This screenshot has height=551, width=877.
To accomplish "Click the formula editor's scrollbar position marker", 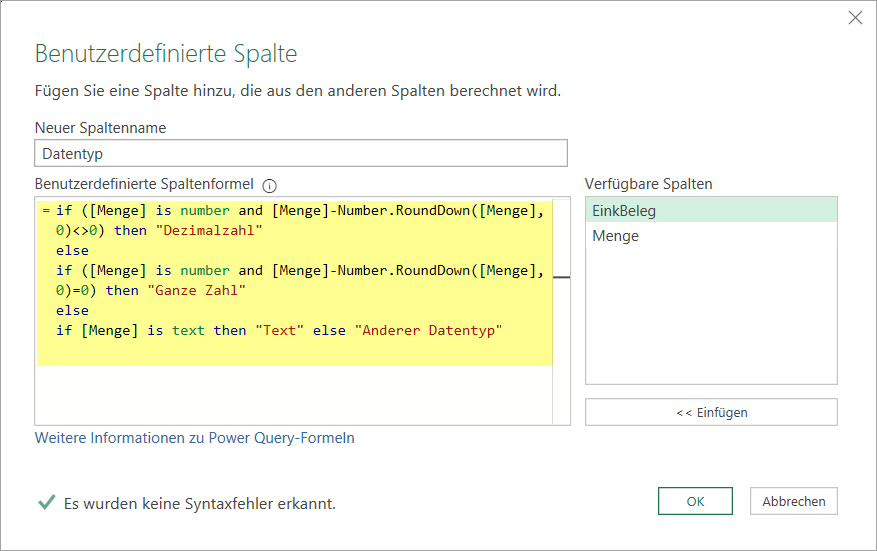I will point(561,277).
